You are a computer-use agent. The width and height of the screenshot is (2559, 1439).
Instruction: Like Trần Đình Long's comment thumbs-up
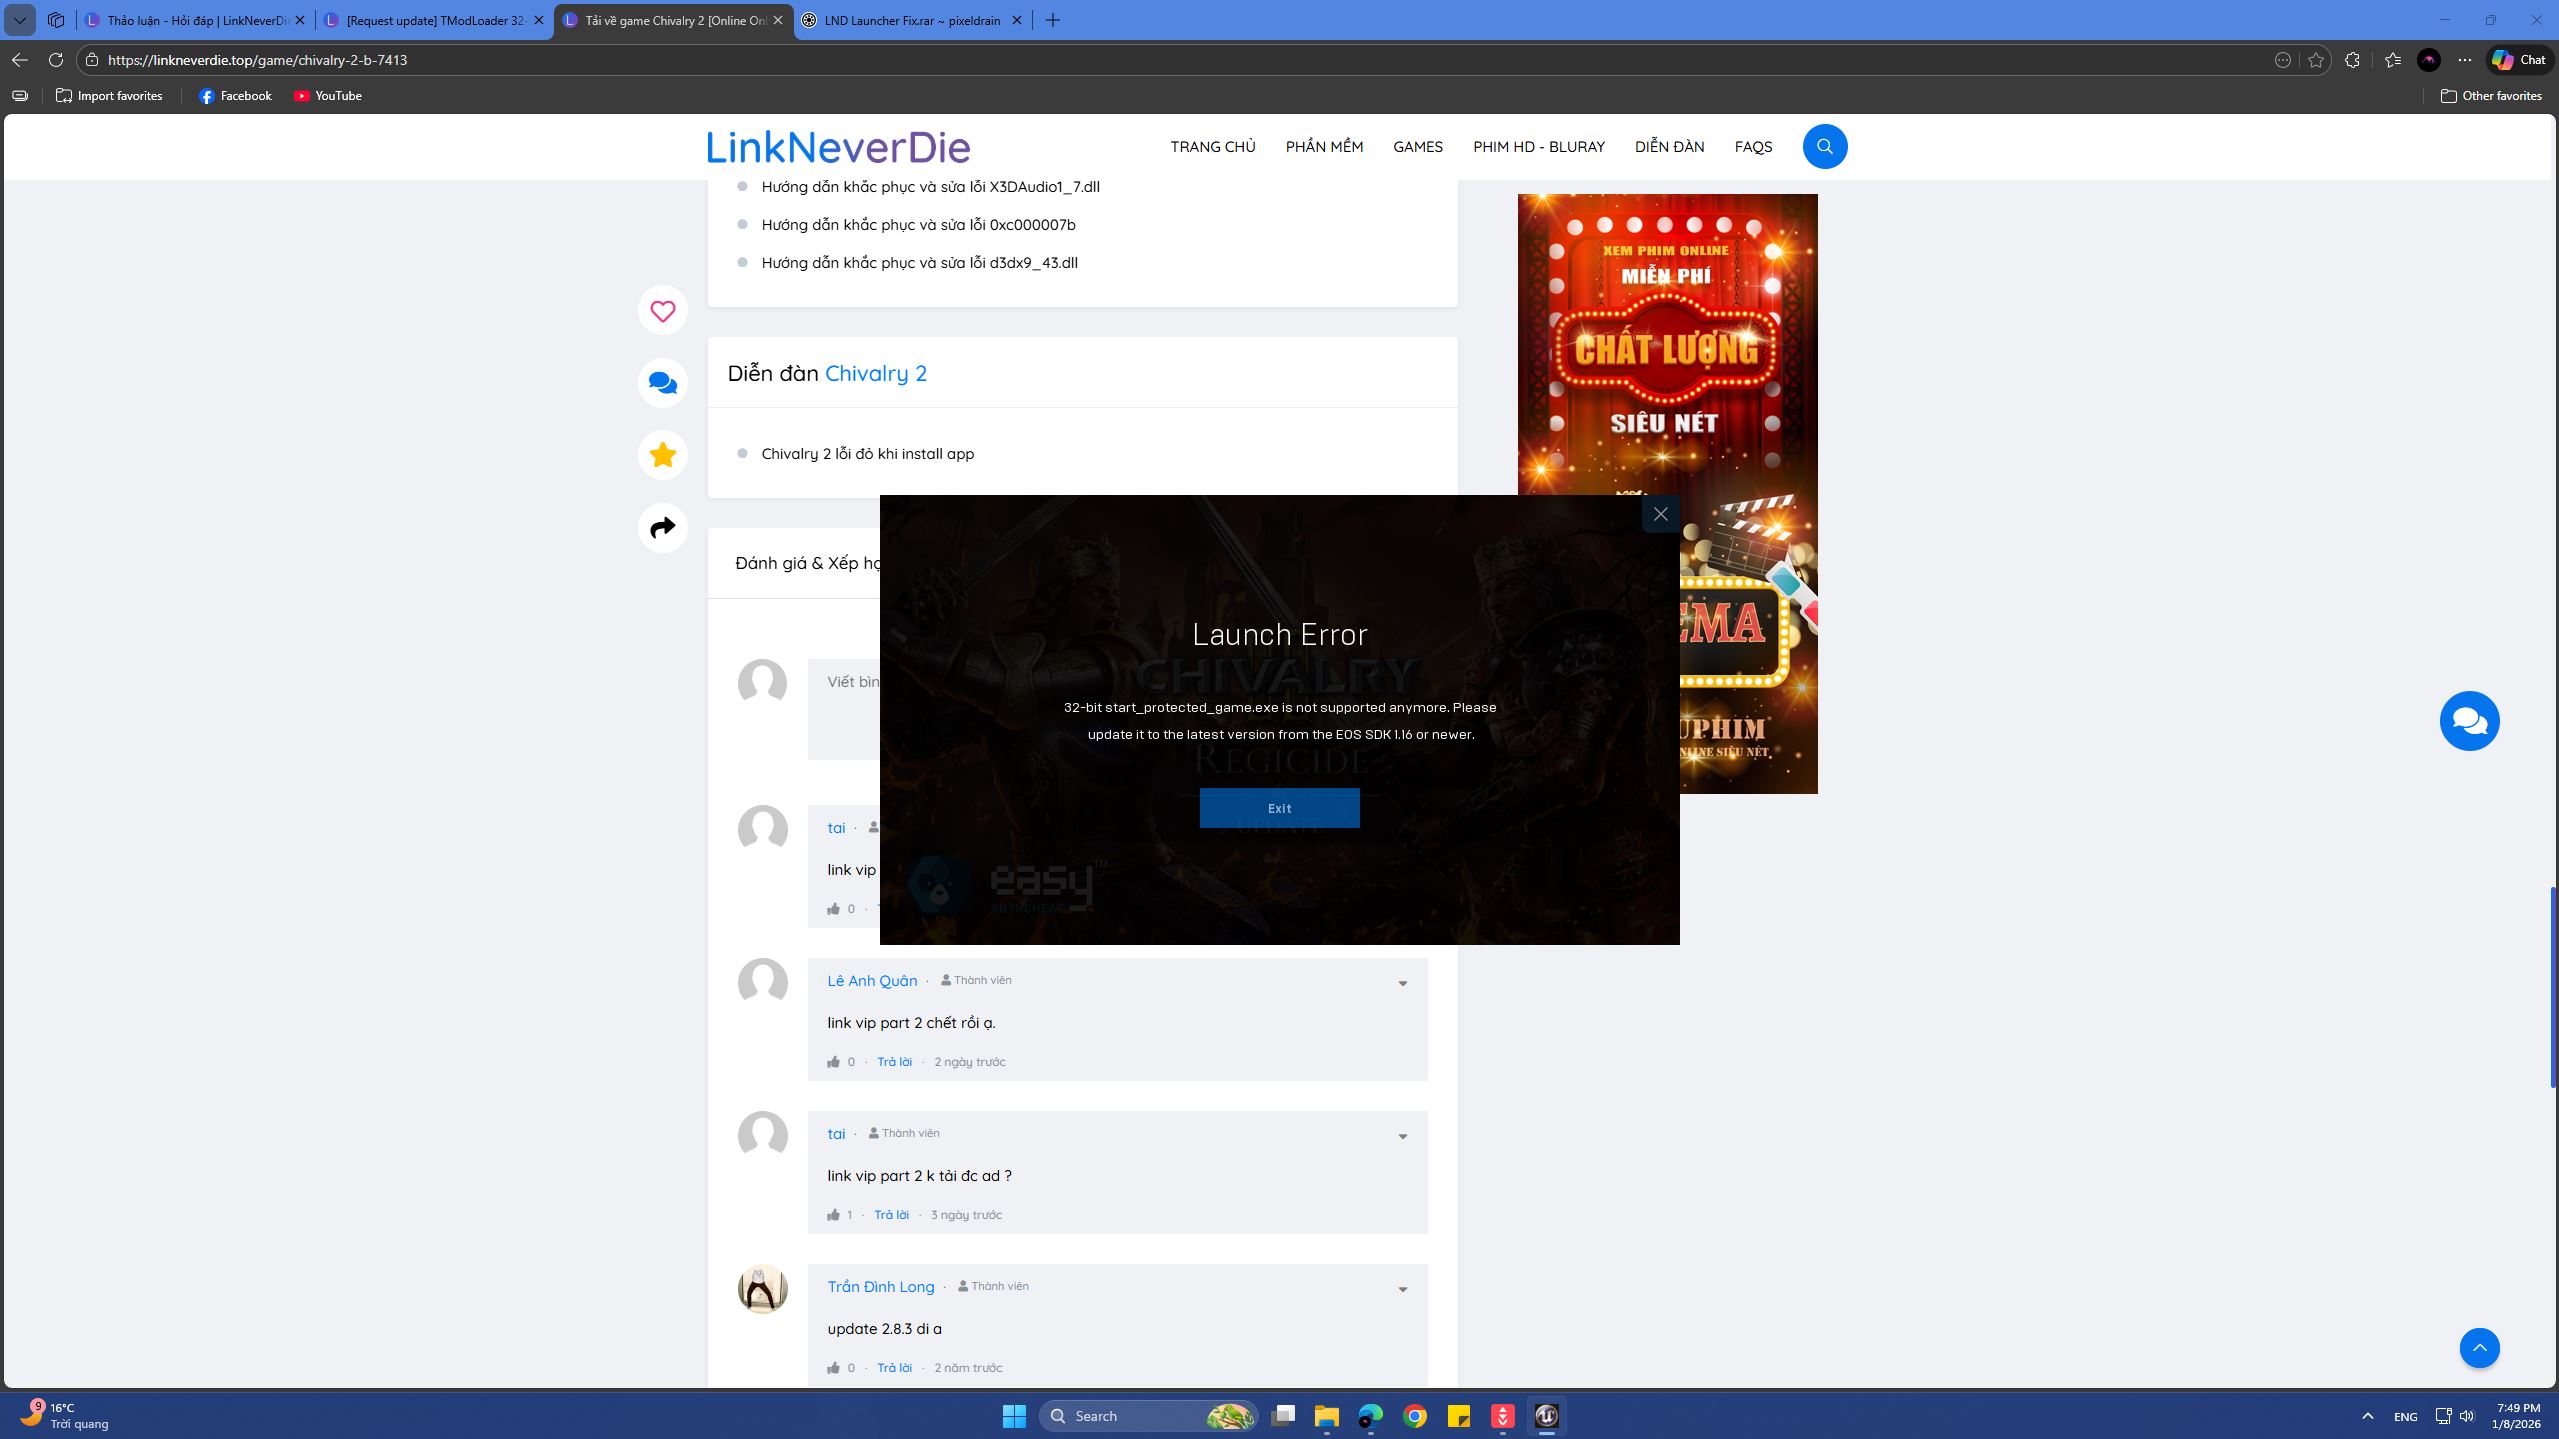point(833,1368)
